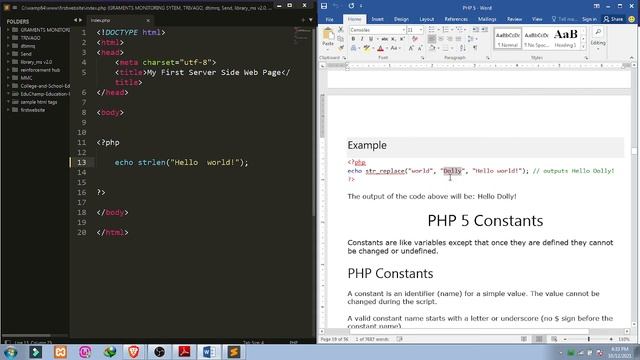Expand the Send folder in Sublime sidebar

coord(8,54)
